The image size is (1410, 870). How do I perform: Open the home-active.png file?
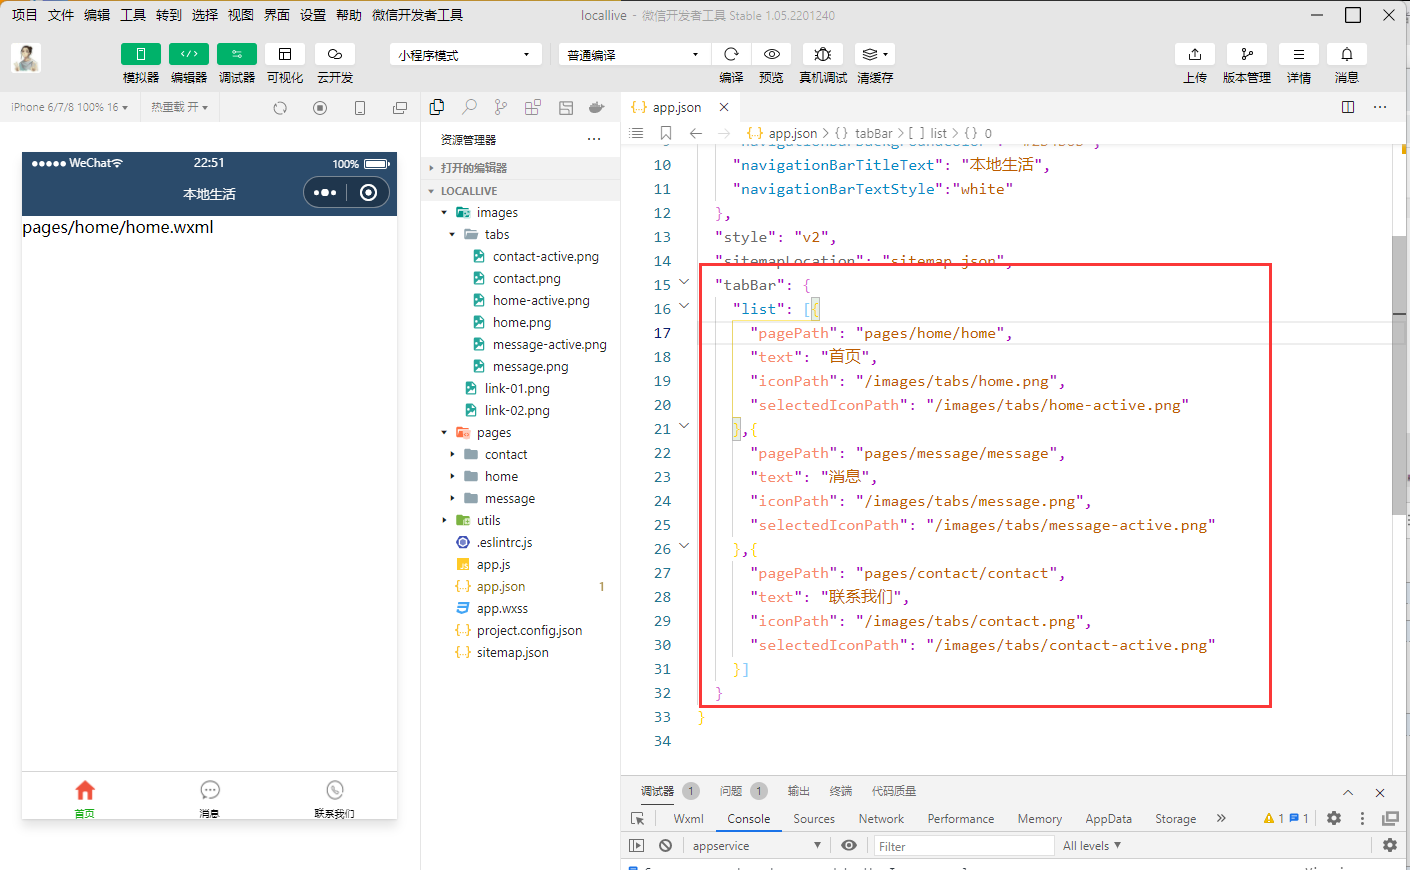click(x=541, y=301)
